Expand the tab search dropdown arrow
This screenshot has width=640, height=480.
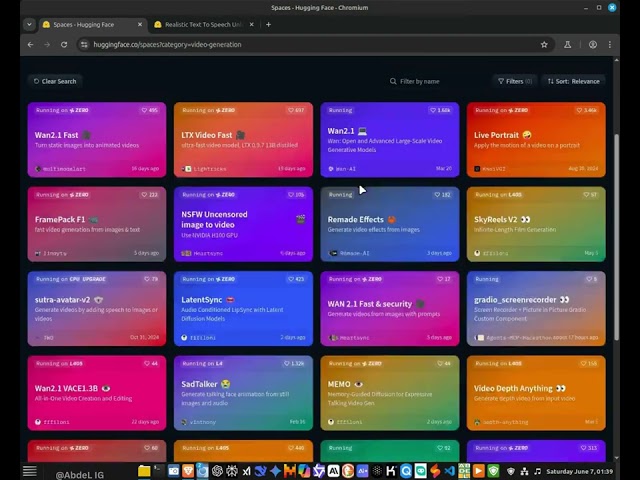[29, 24]
